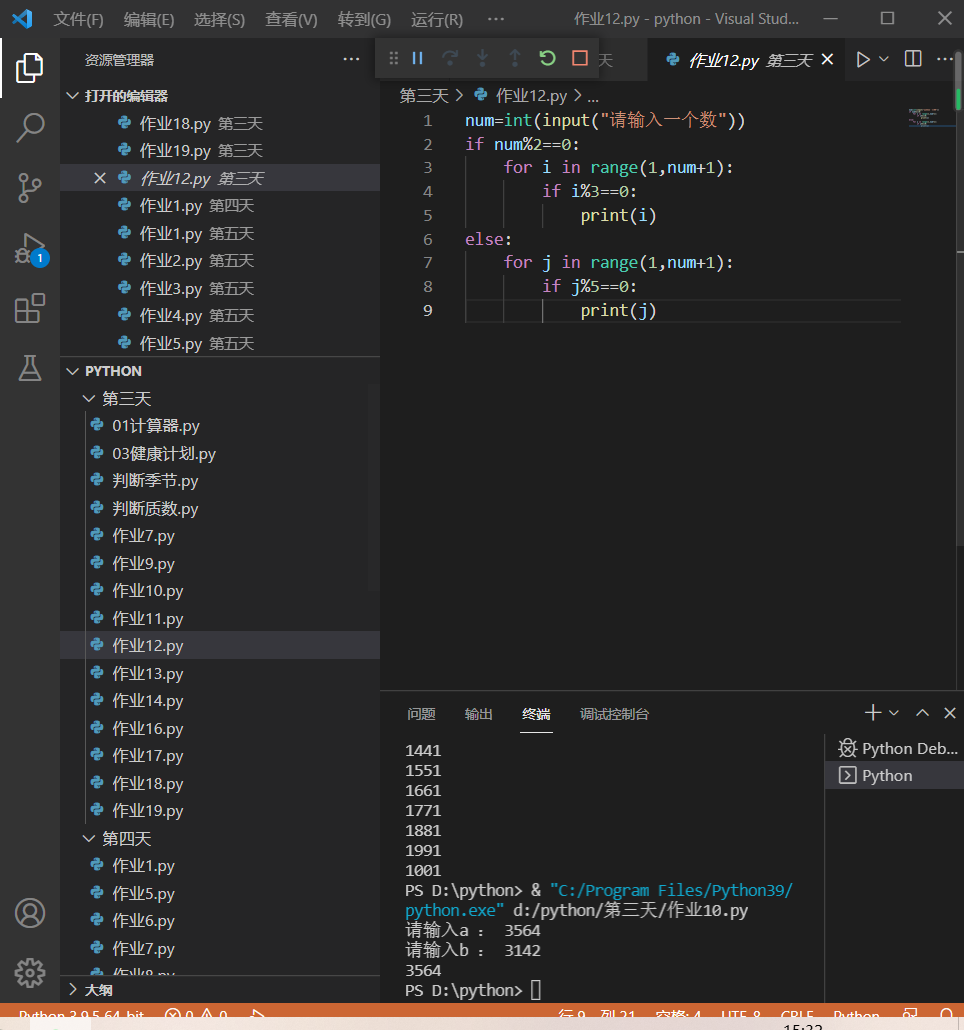Open the Extensions view
Viewport: 964px width, 1030px height.
pos(30,308)
